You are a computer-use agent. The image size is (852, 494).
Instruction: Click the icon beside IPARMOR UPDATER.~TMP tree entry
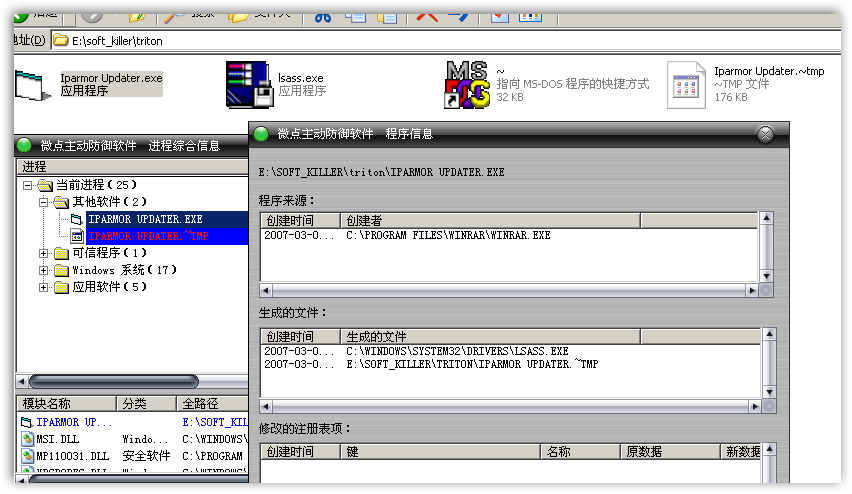77,236
